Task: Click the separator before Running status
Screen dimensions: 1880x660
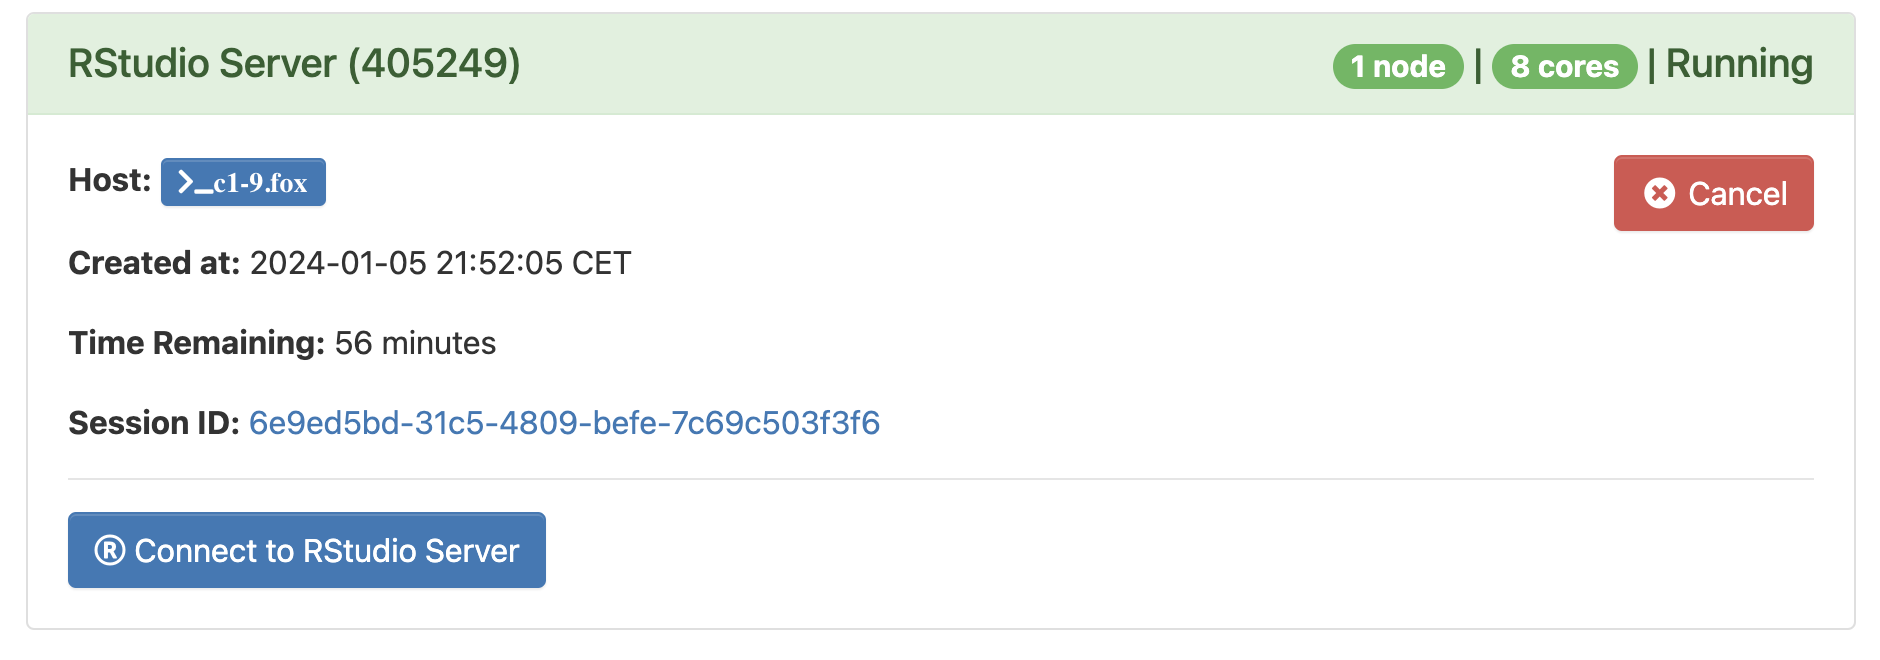Action: [1651, 66]
